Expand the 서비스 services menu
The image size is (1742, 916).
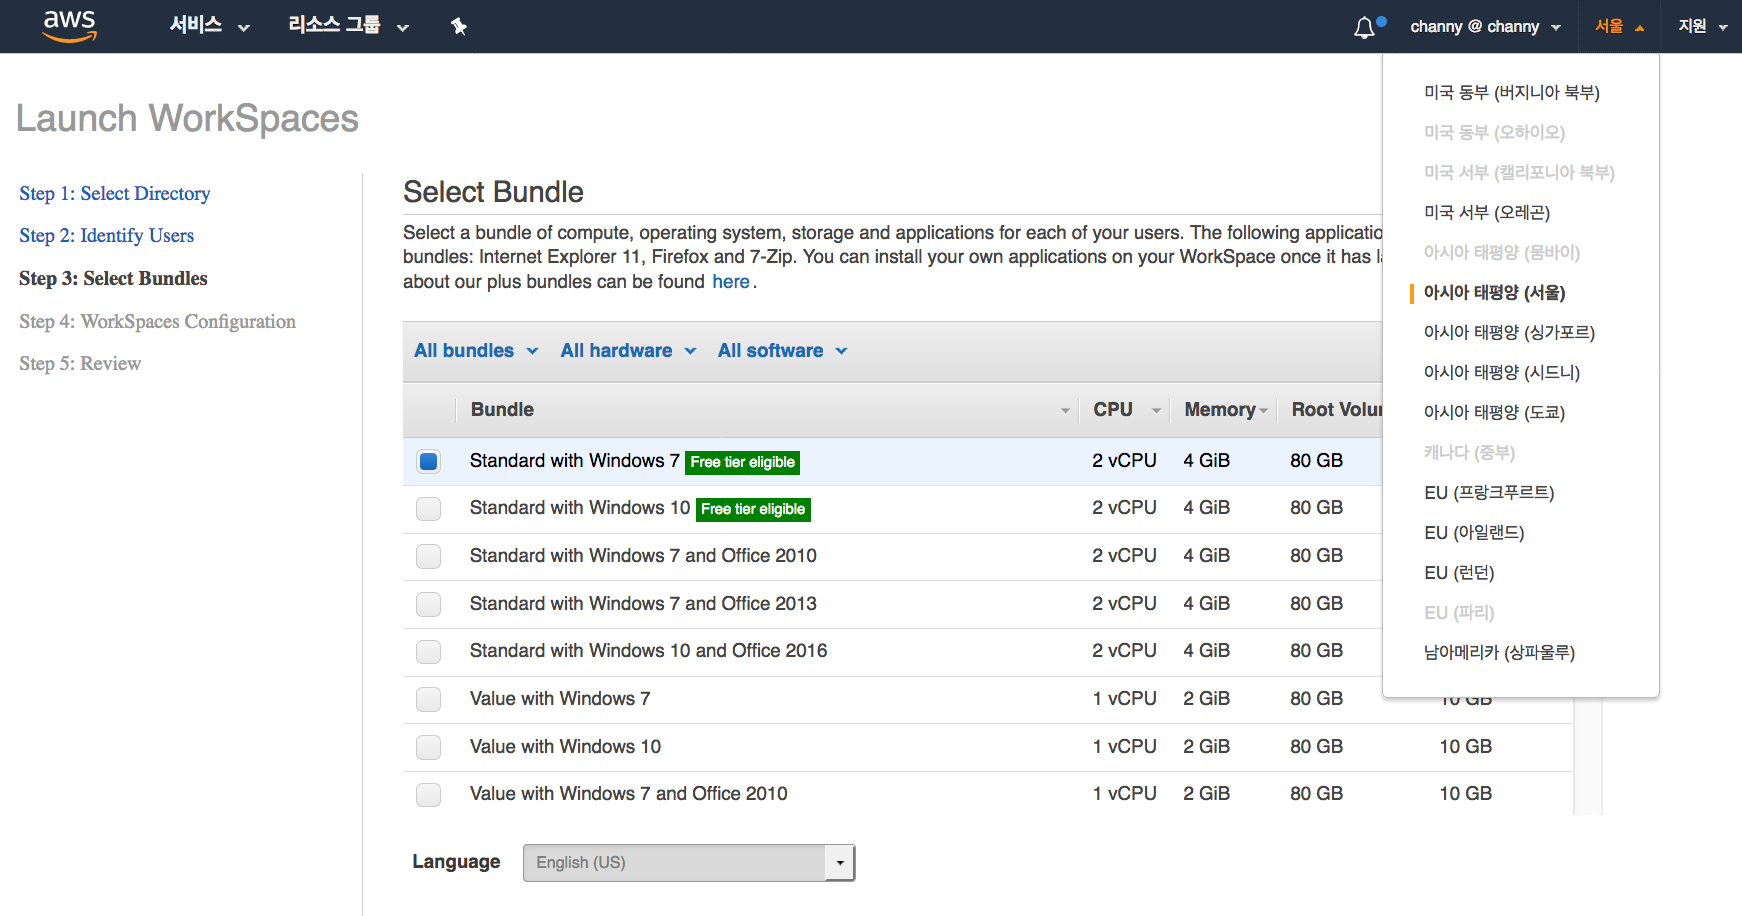point(209,26)
